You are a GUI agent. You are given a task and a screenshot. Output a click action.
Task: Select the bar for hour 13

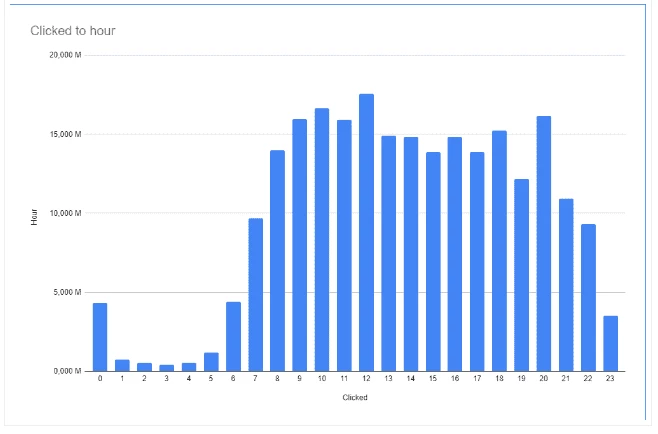pyautogui.click(x=389, y=254)
